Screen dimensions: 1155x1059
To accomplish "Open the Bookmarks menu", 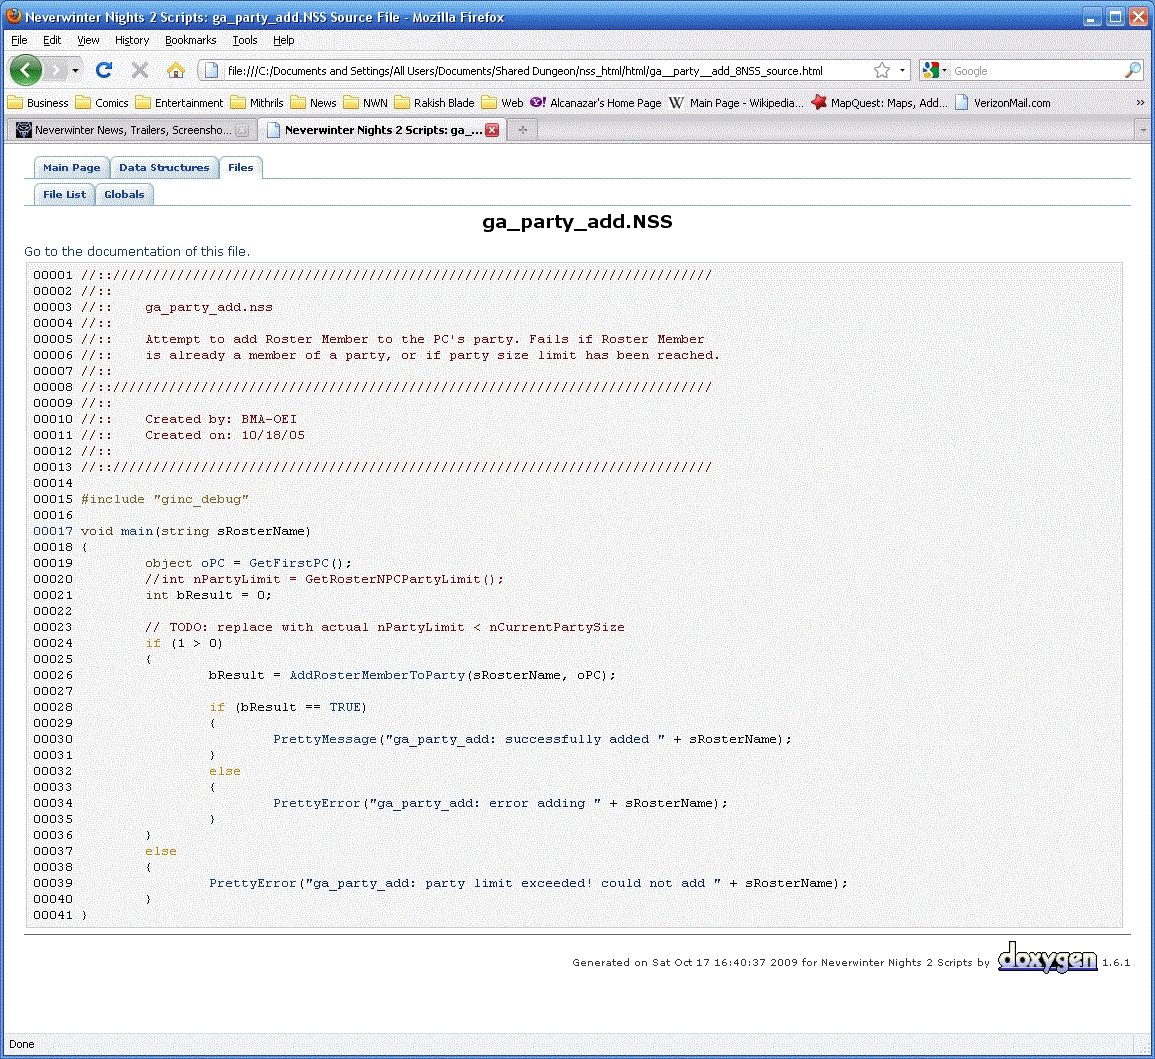I will tap(190, 40).
